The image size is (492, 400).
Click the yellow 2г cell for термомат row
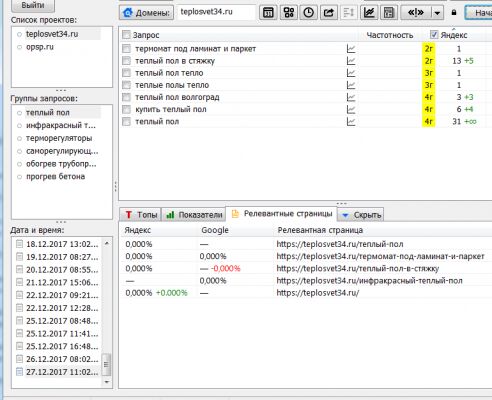(x=429, y=49)
